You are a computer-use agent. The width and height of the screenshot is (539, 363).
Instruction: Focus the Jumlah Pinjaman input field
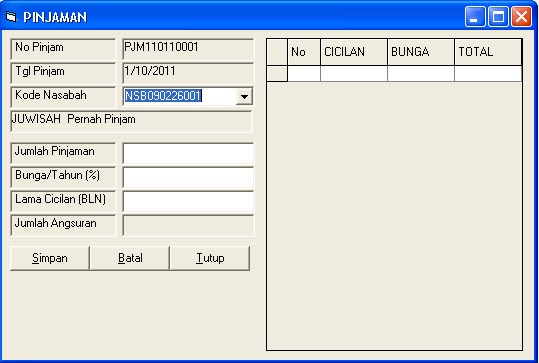[188, 153]
